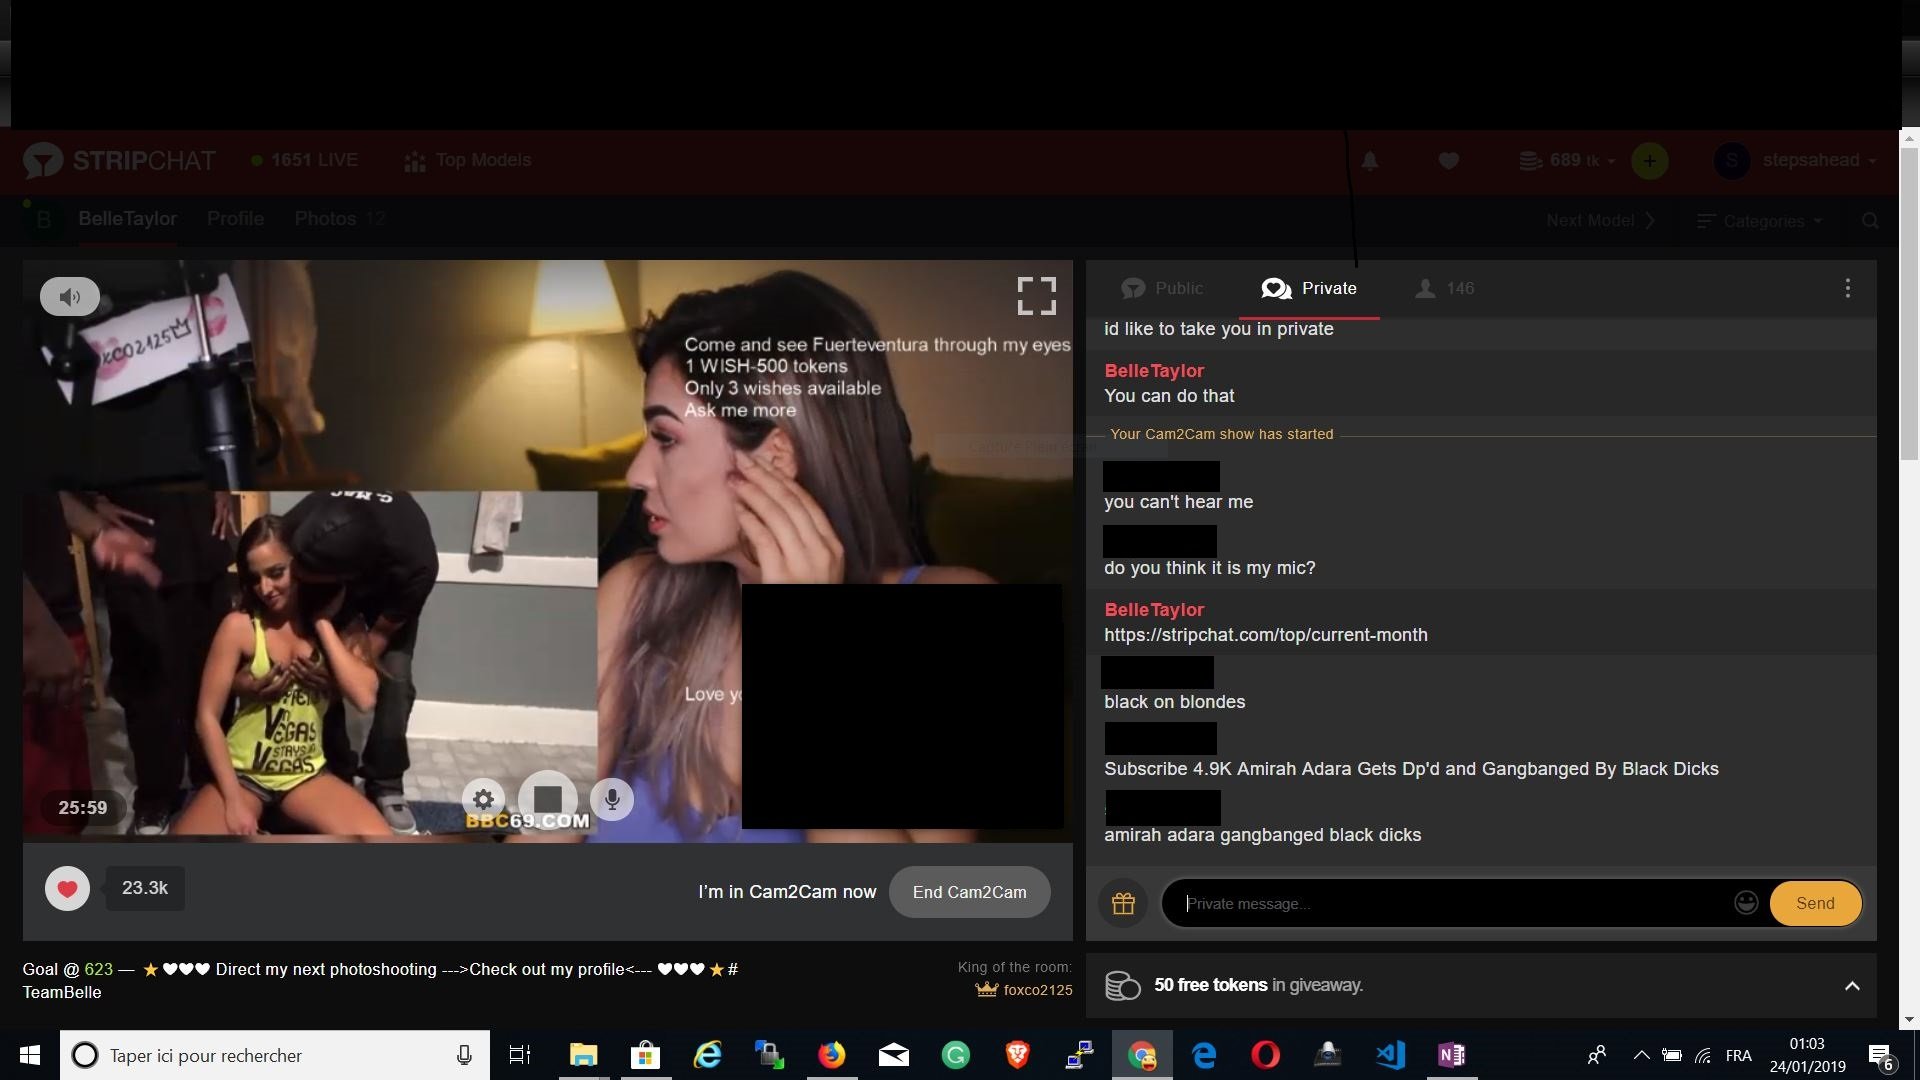Image resolution: width=1920 pixels, height=1080 pixels.
Task: Open the BelleTaylor tab
Action: point(127,219)
